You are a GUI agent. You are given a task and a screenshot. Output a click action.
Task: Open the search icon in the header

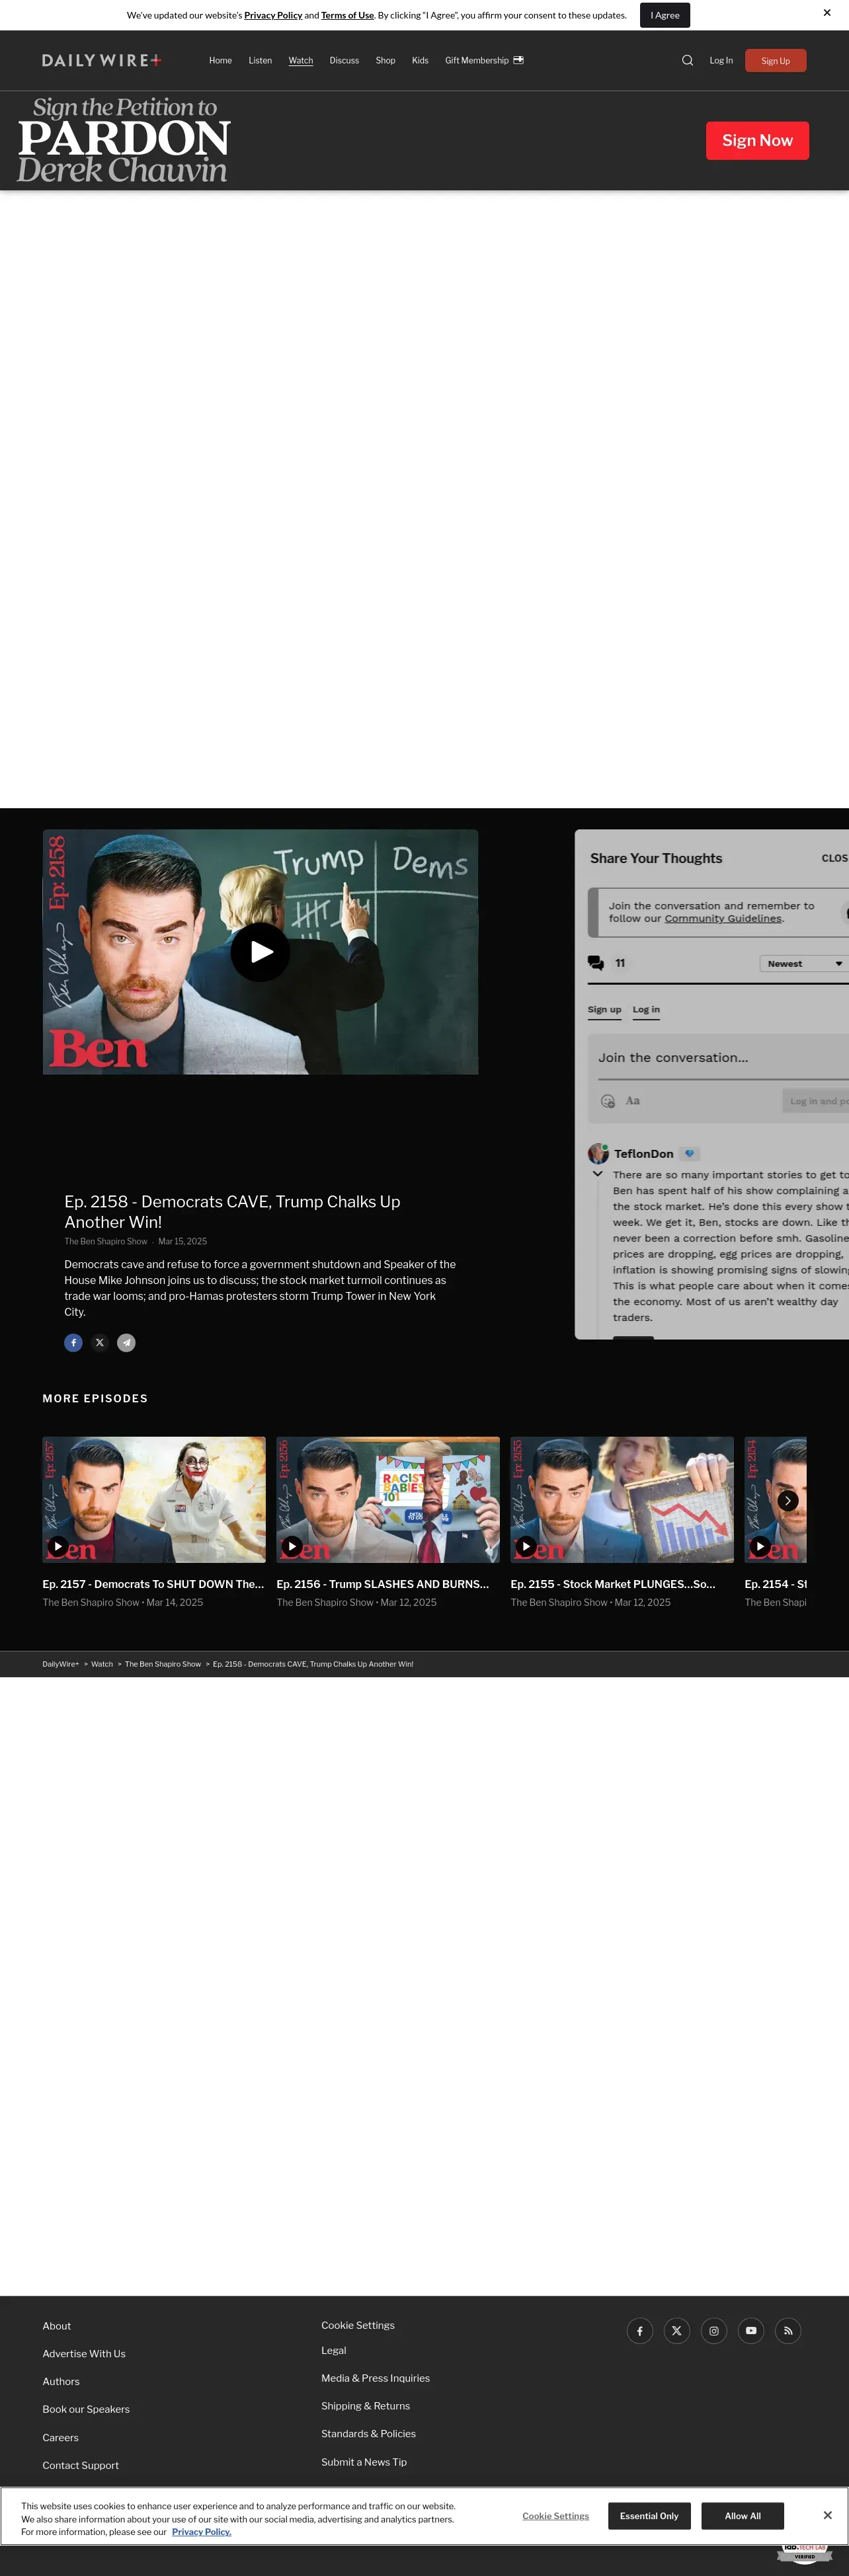click(x=687, y=60)
